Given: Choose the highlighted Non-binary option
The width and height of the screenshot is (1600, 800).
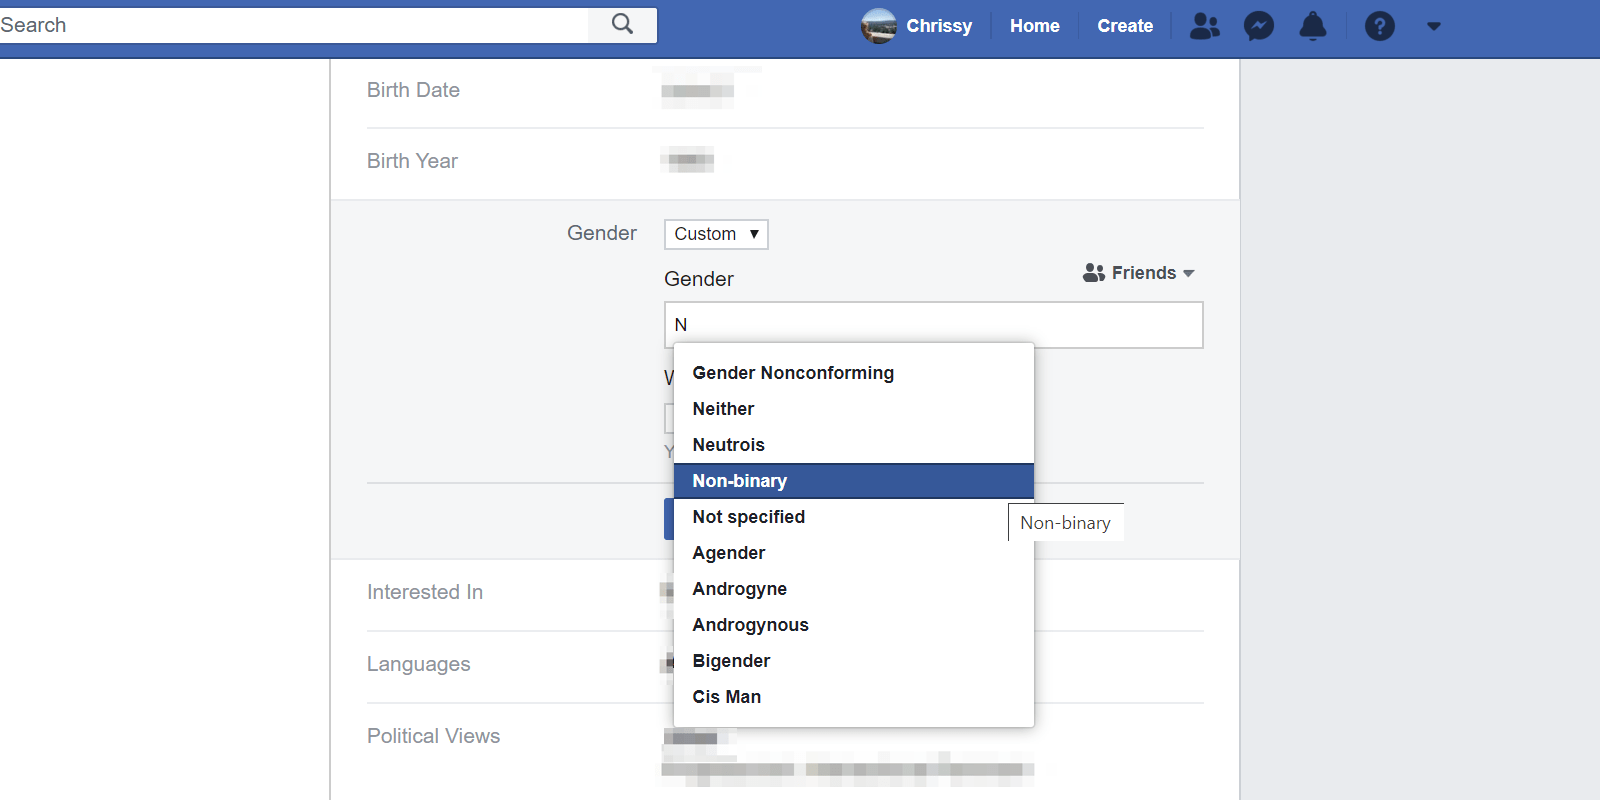Looking at the screenshot, I should tap(854, 481).
